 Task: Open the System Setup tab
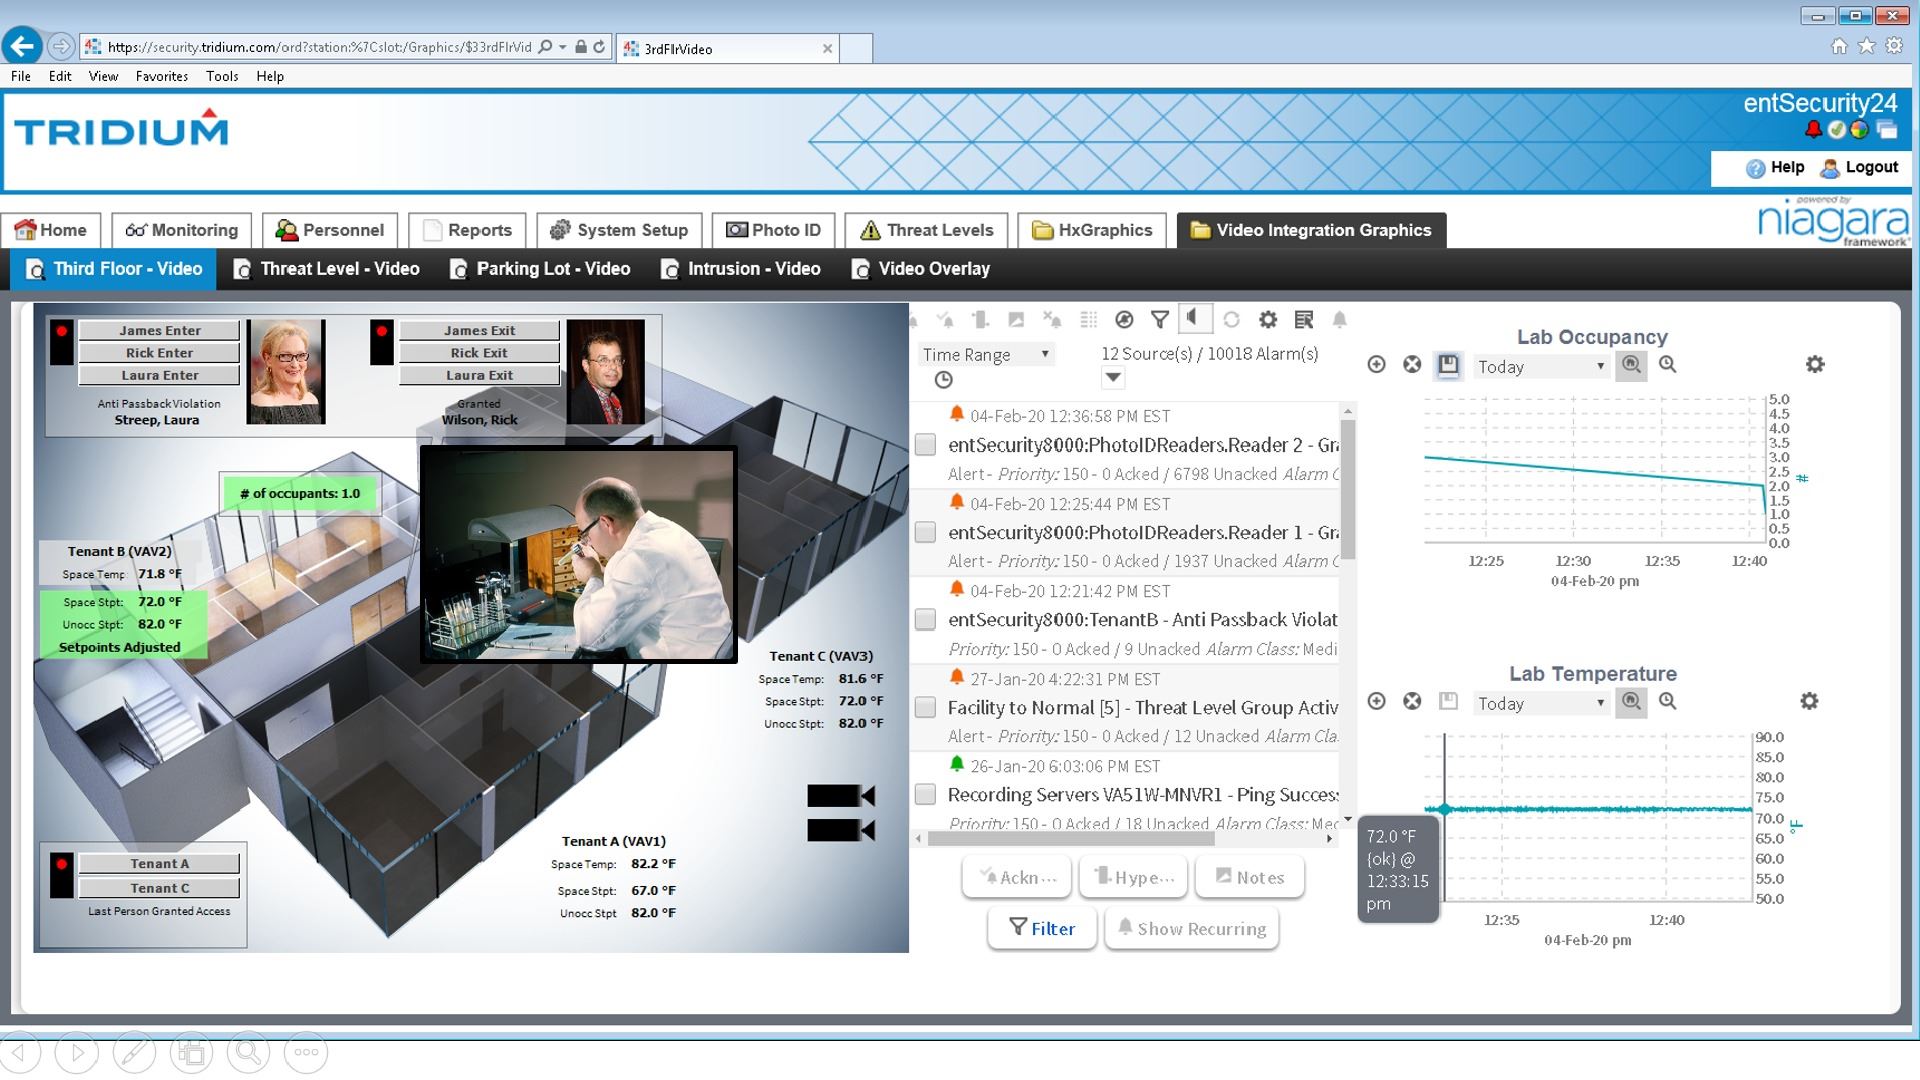(x=619, y=230)
